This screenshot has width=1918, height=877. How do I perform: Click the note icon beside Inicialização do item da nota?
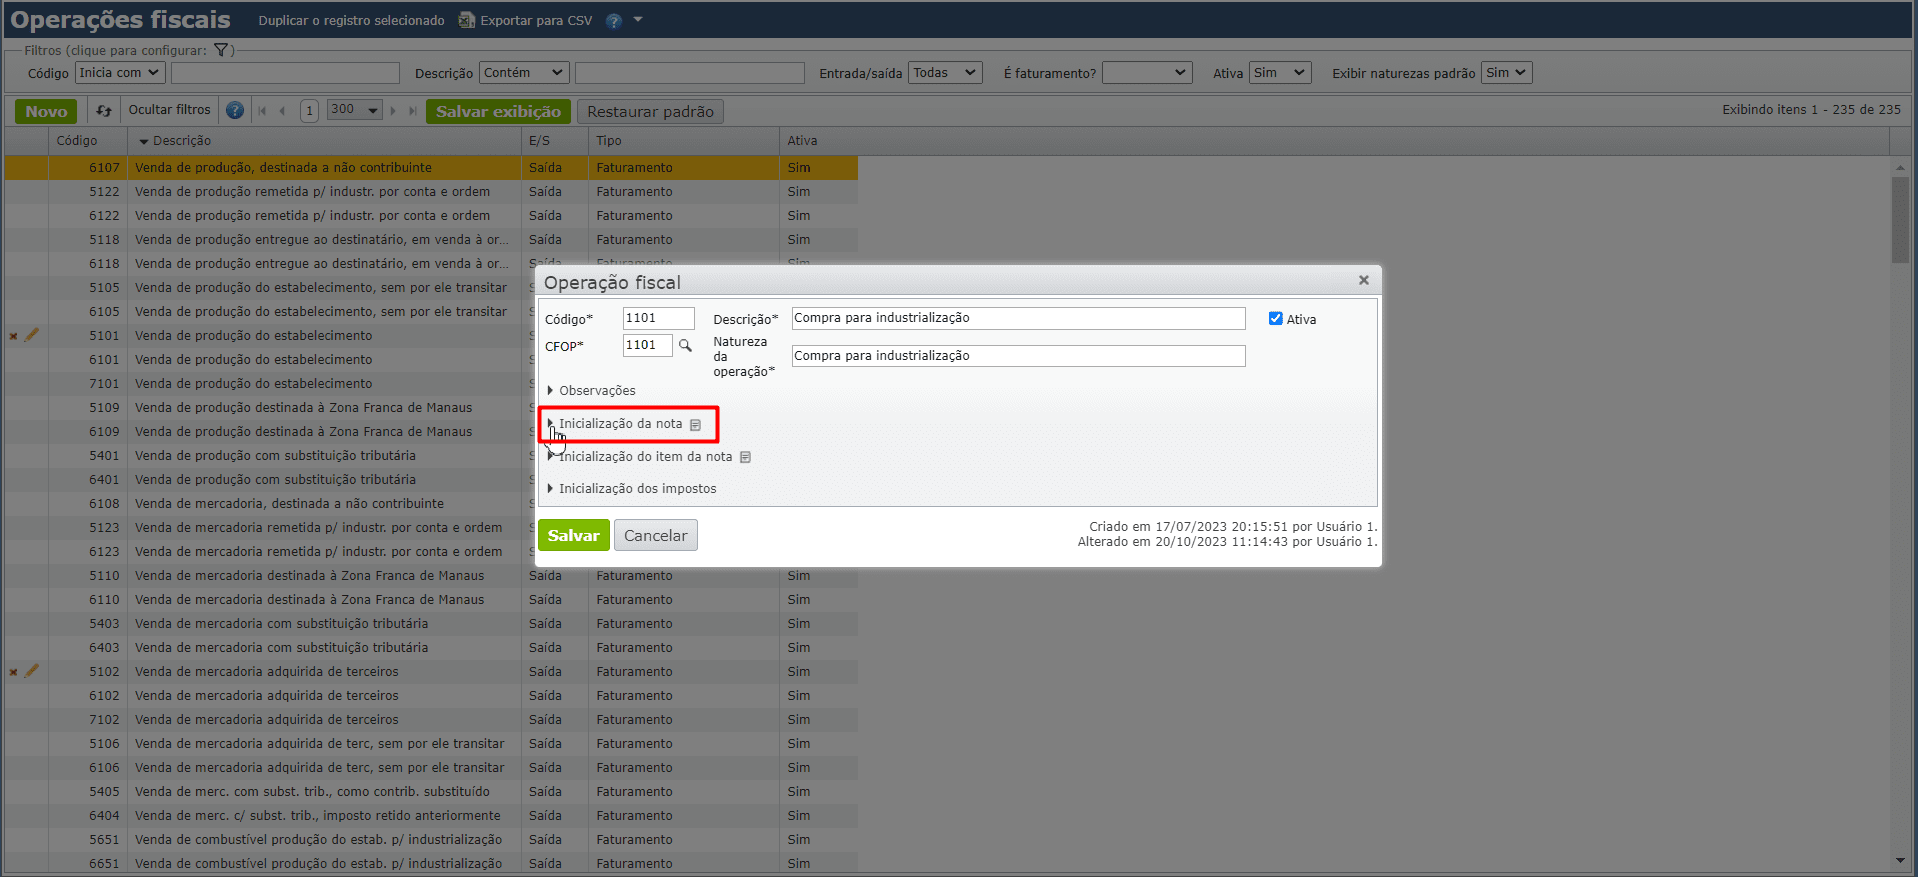745,457
